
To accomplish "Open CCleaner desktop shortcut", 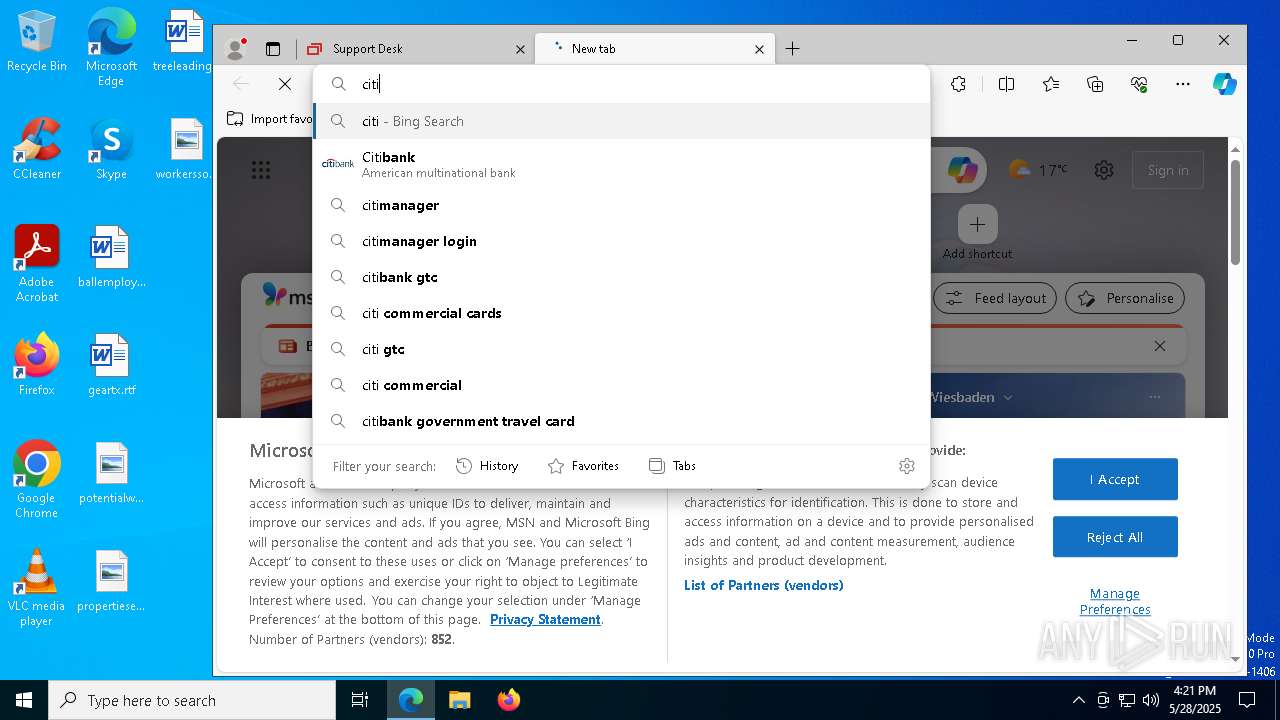I will tap(37, 150).
